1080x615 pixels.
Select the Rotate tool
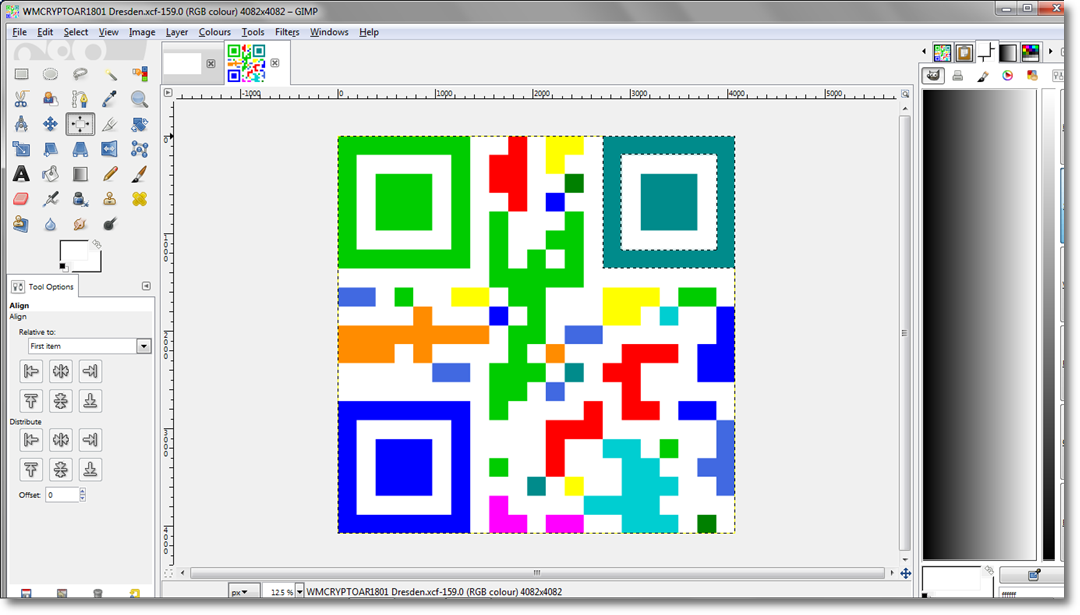[x=139, y=124]
